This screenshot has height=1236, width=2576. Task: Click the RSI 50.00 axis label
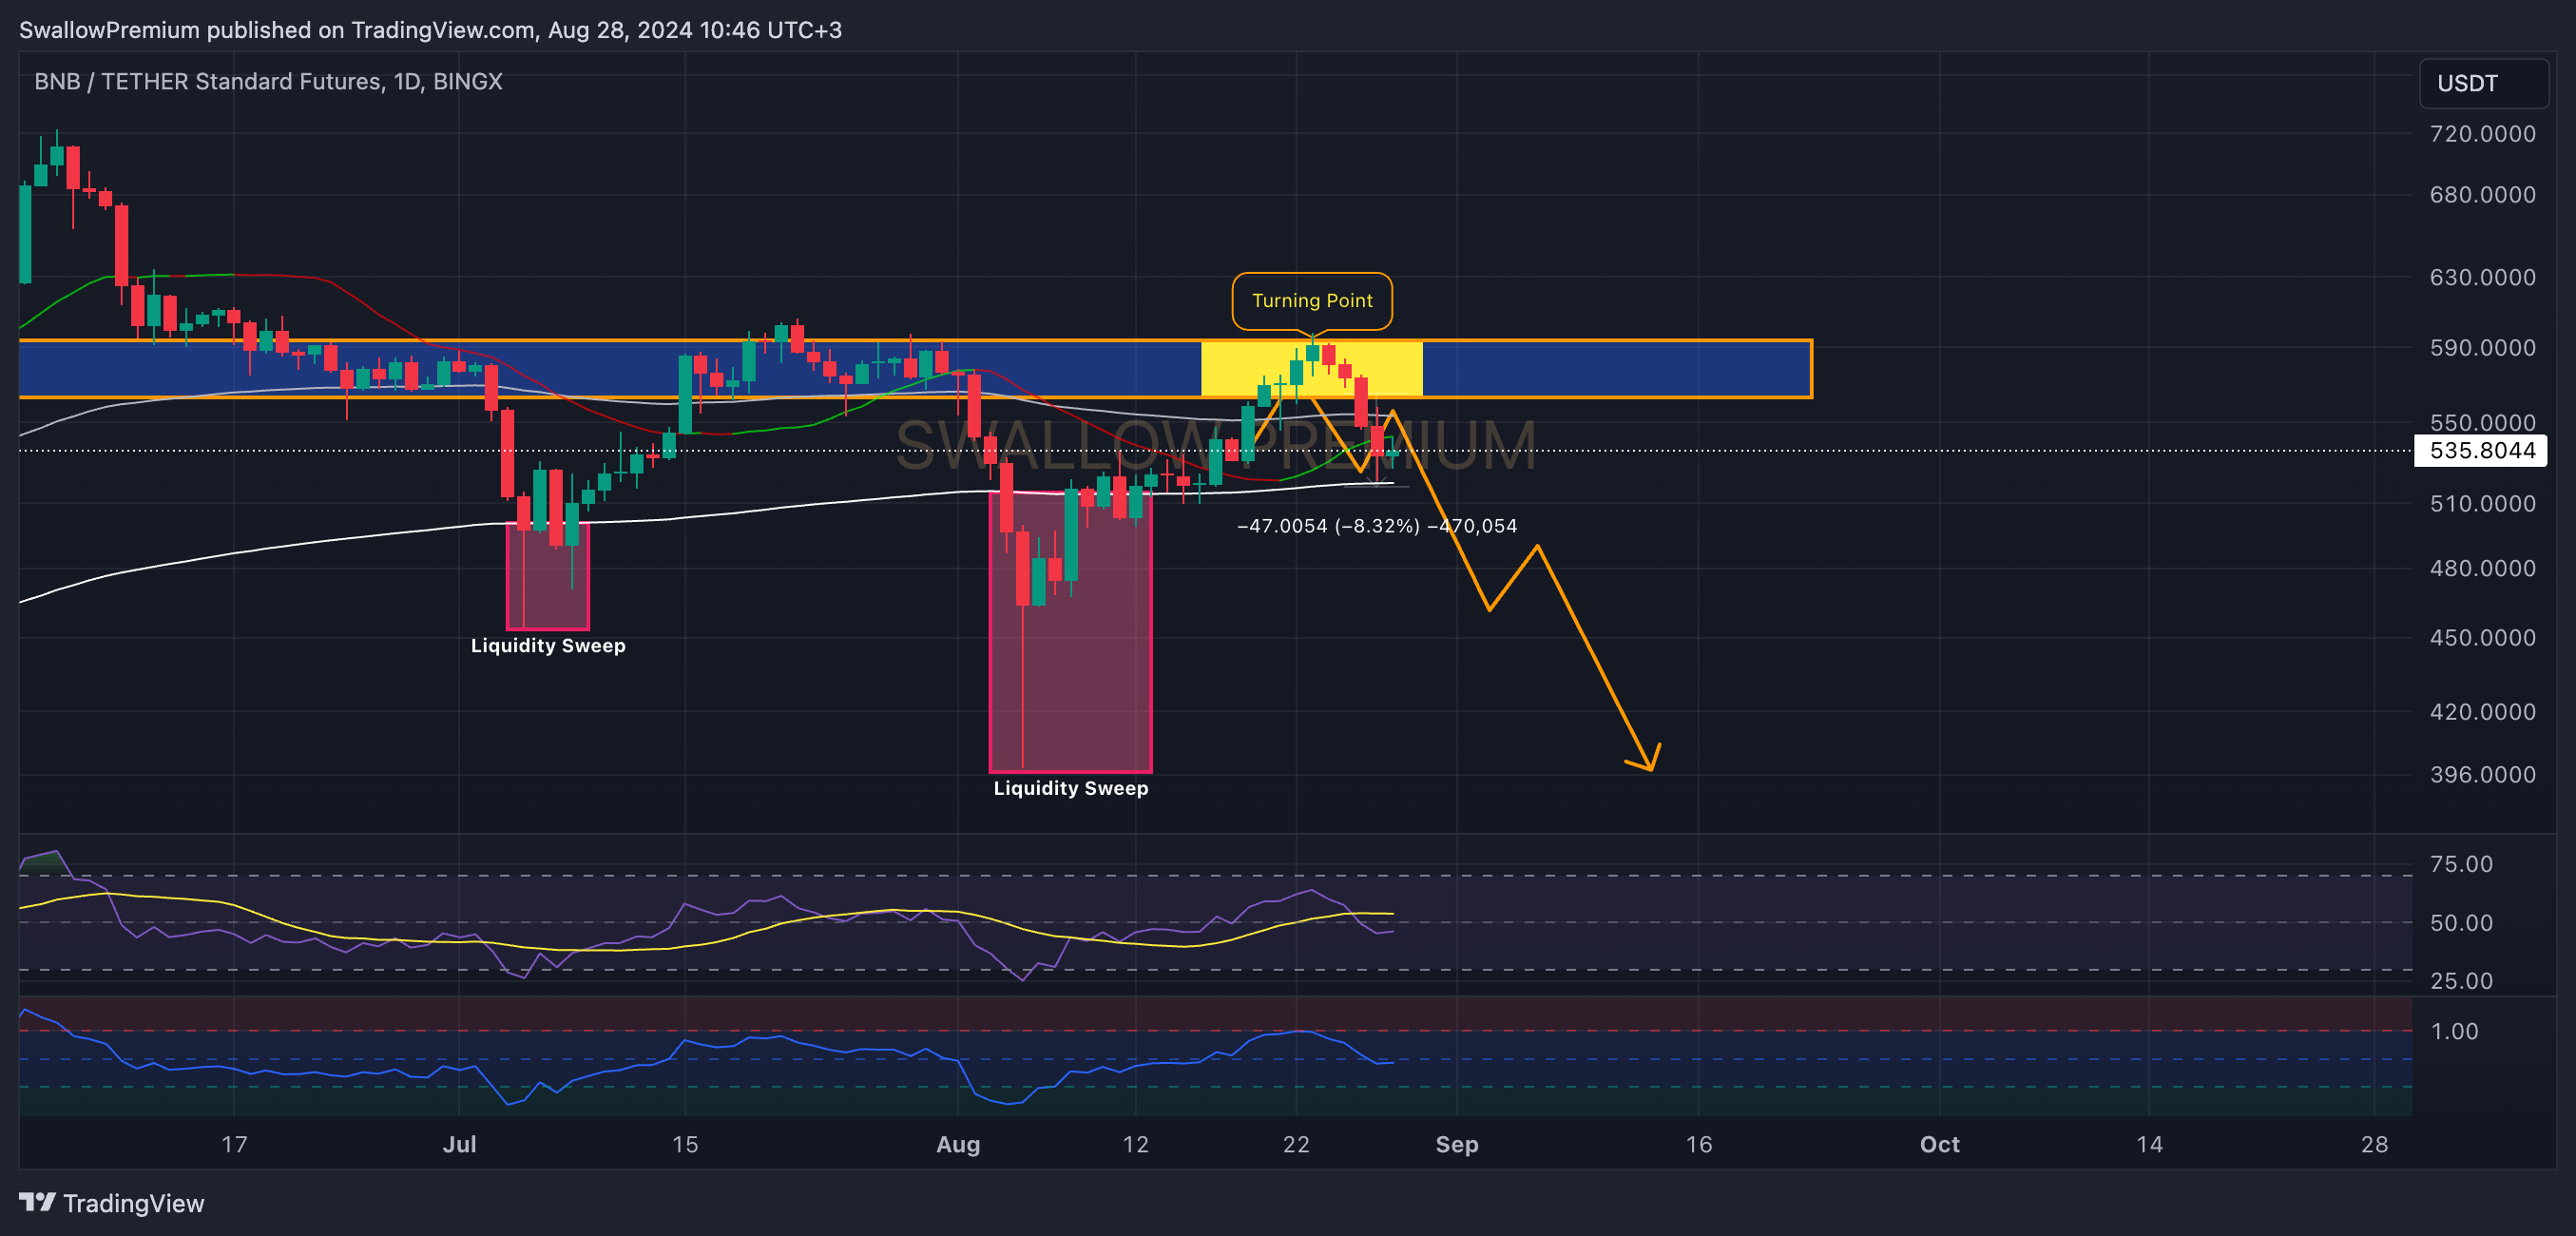2461,923
